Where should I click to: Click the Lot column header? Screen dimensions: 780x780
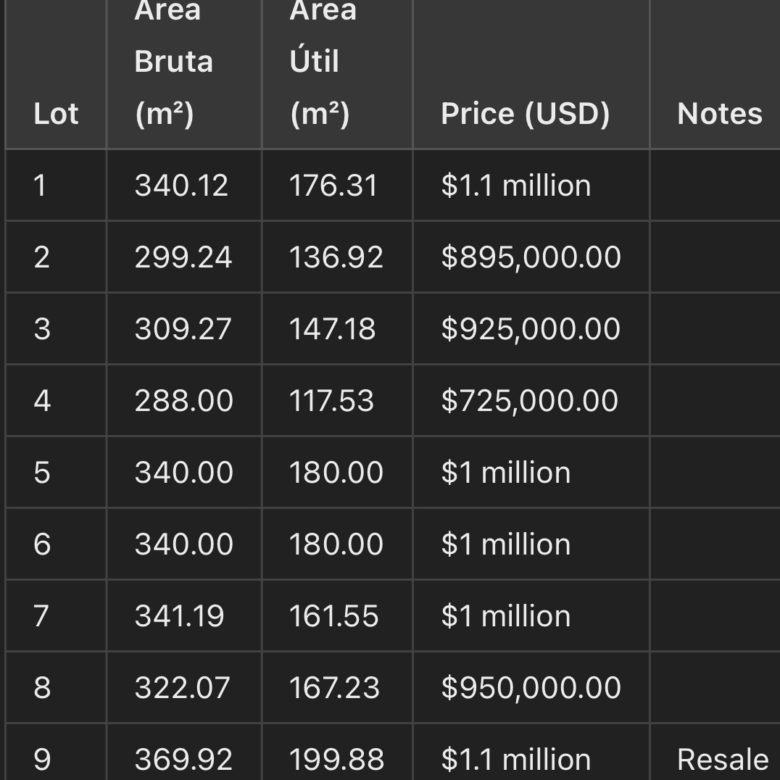(56, 114)
